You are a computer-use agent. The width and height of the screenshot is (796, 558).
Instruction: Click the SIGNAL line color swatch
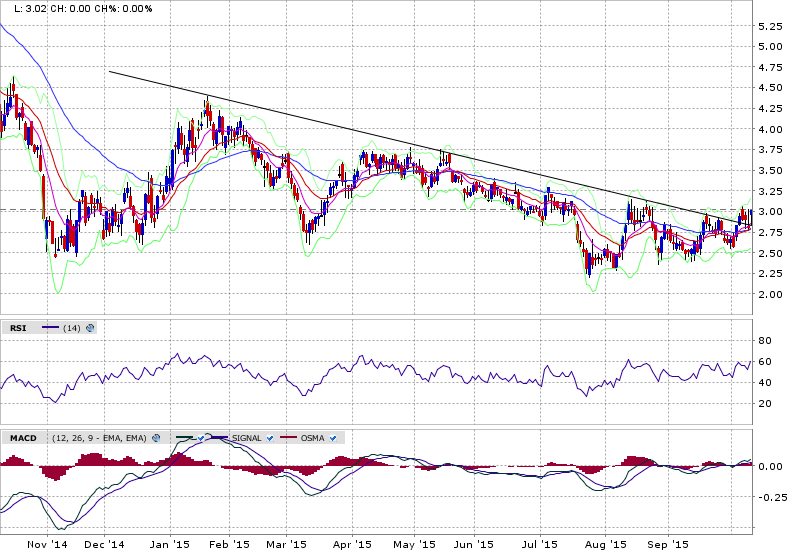[220, 438]
